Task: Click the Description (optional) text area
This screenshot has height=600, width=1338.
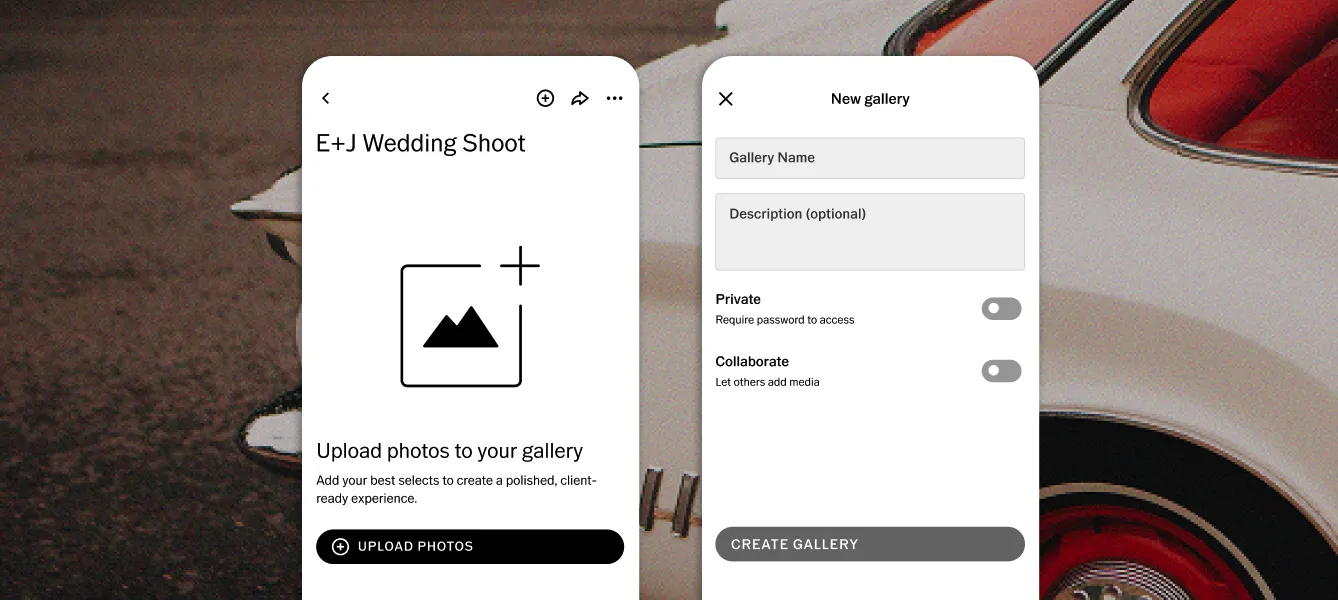Action: [870, 232]
